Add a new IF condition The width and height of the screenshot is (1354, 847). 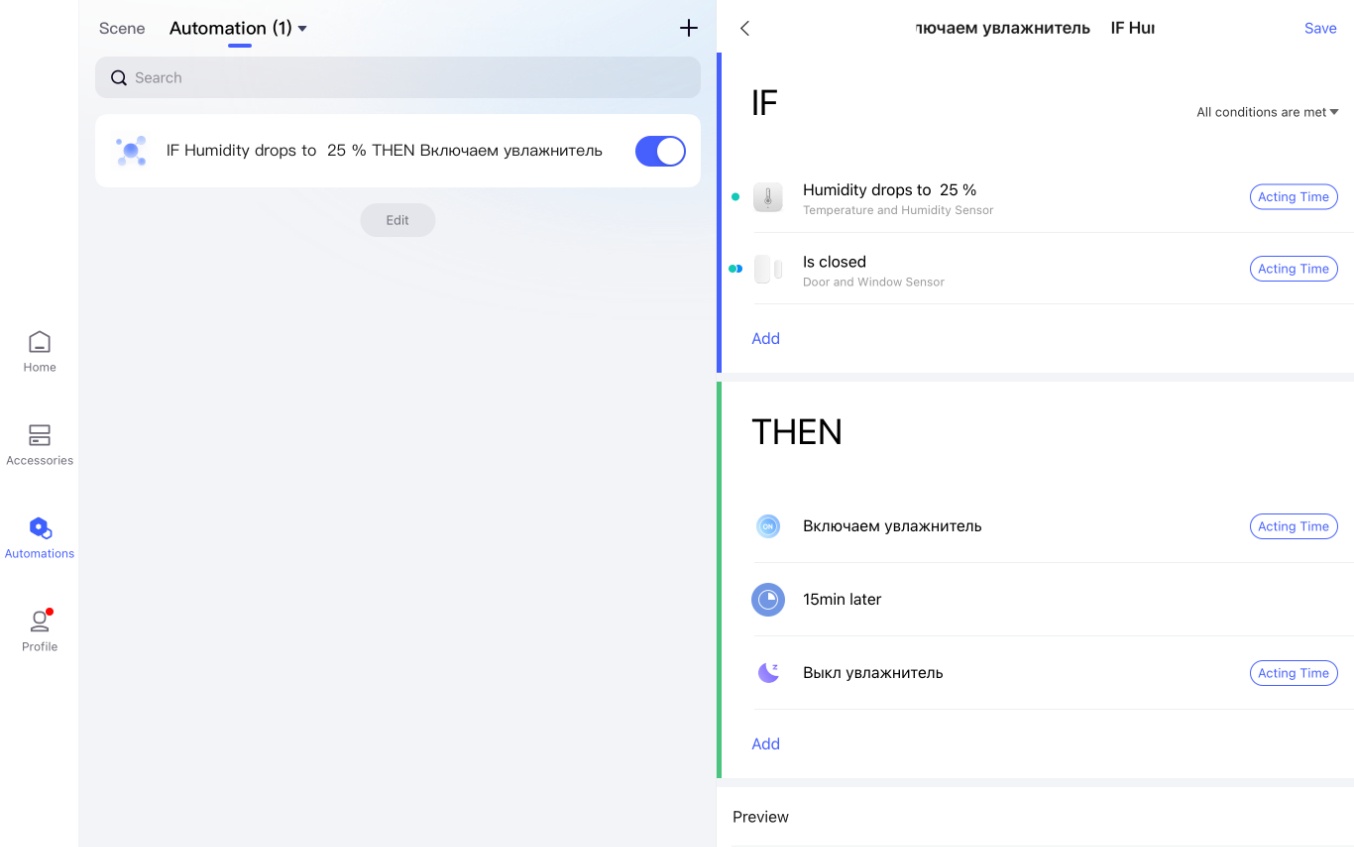[x=765, y=338]
